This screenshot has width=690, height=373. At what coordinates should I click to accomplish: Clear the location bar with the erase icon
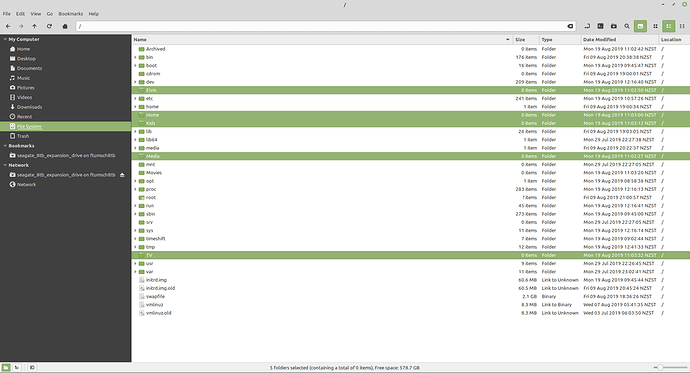point(570,26)
